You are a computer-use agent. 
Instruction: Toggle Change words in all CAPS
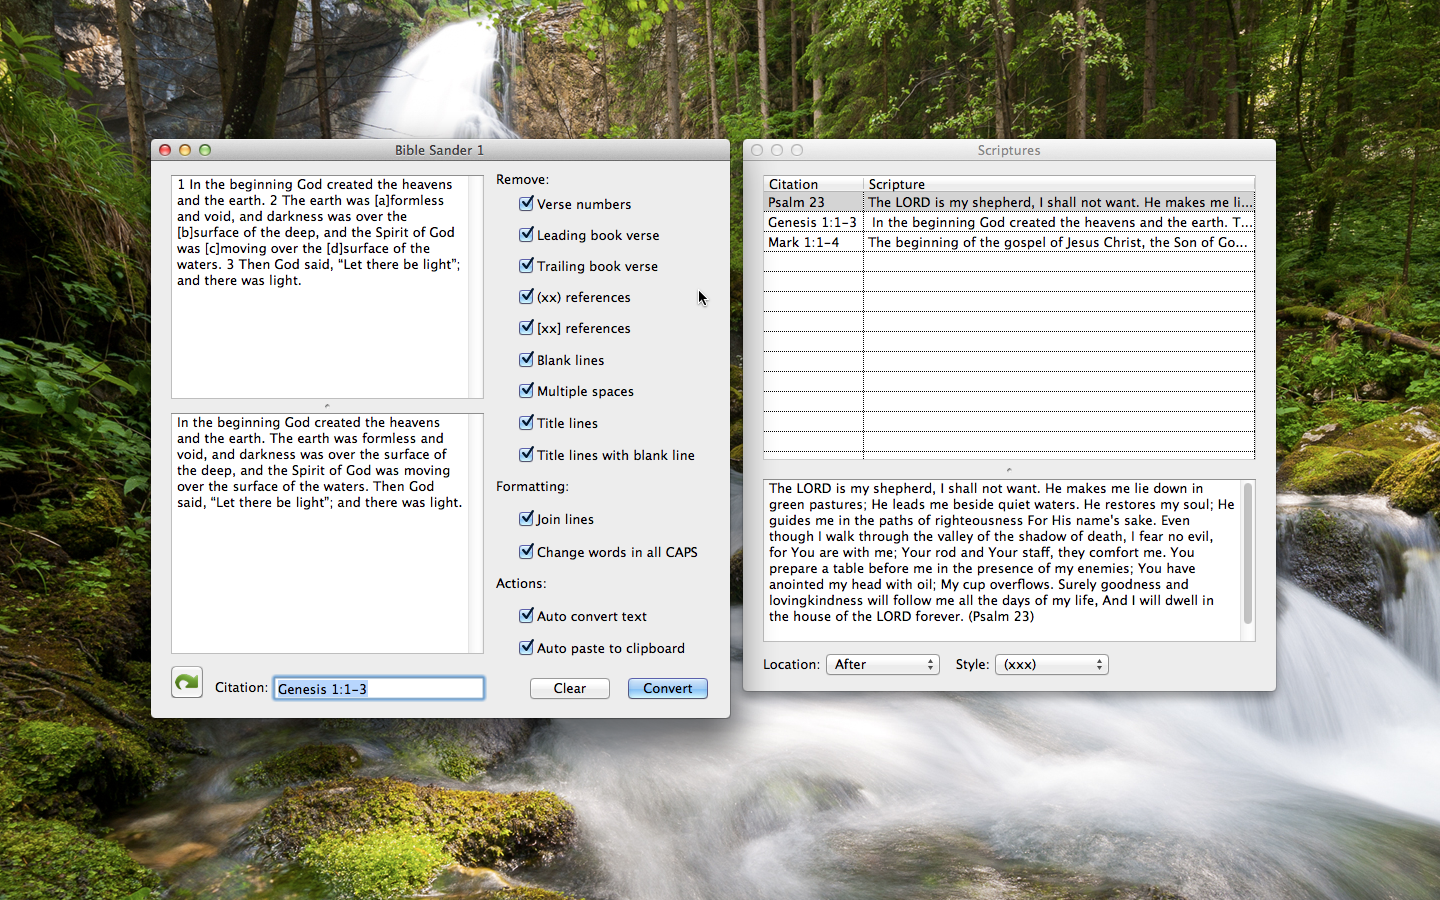tap(526, 552)
